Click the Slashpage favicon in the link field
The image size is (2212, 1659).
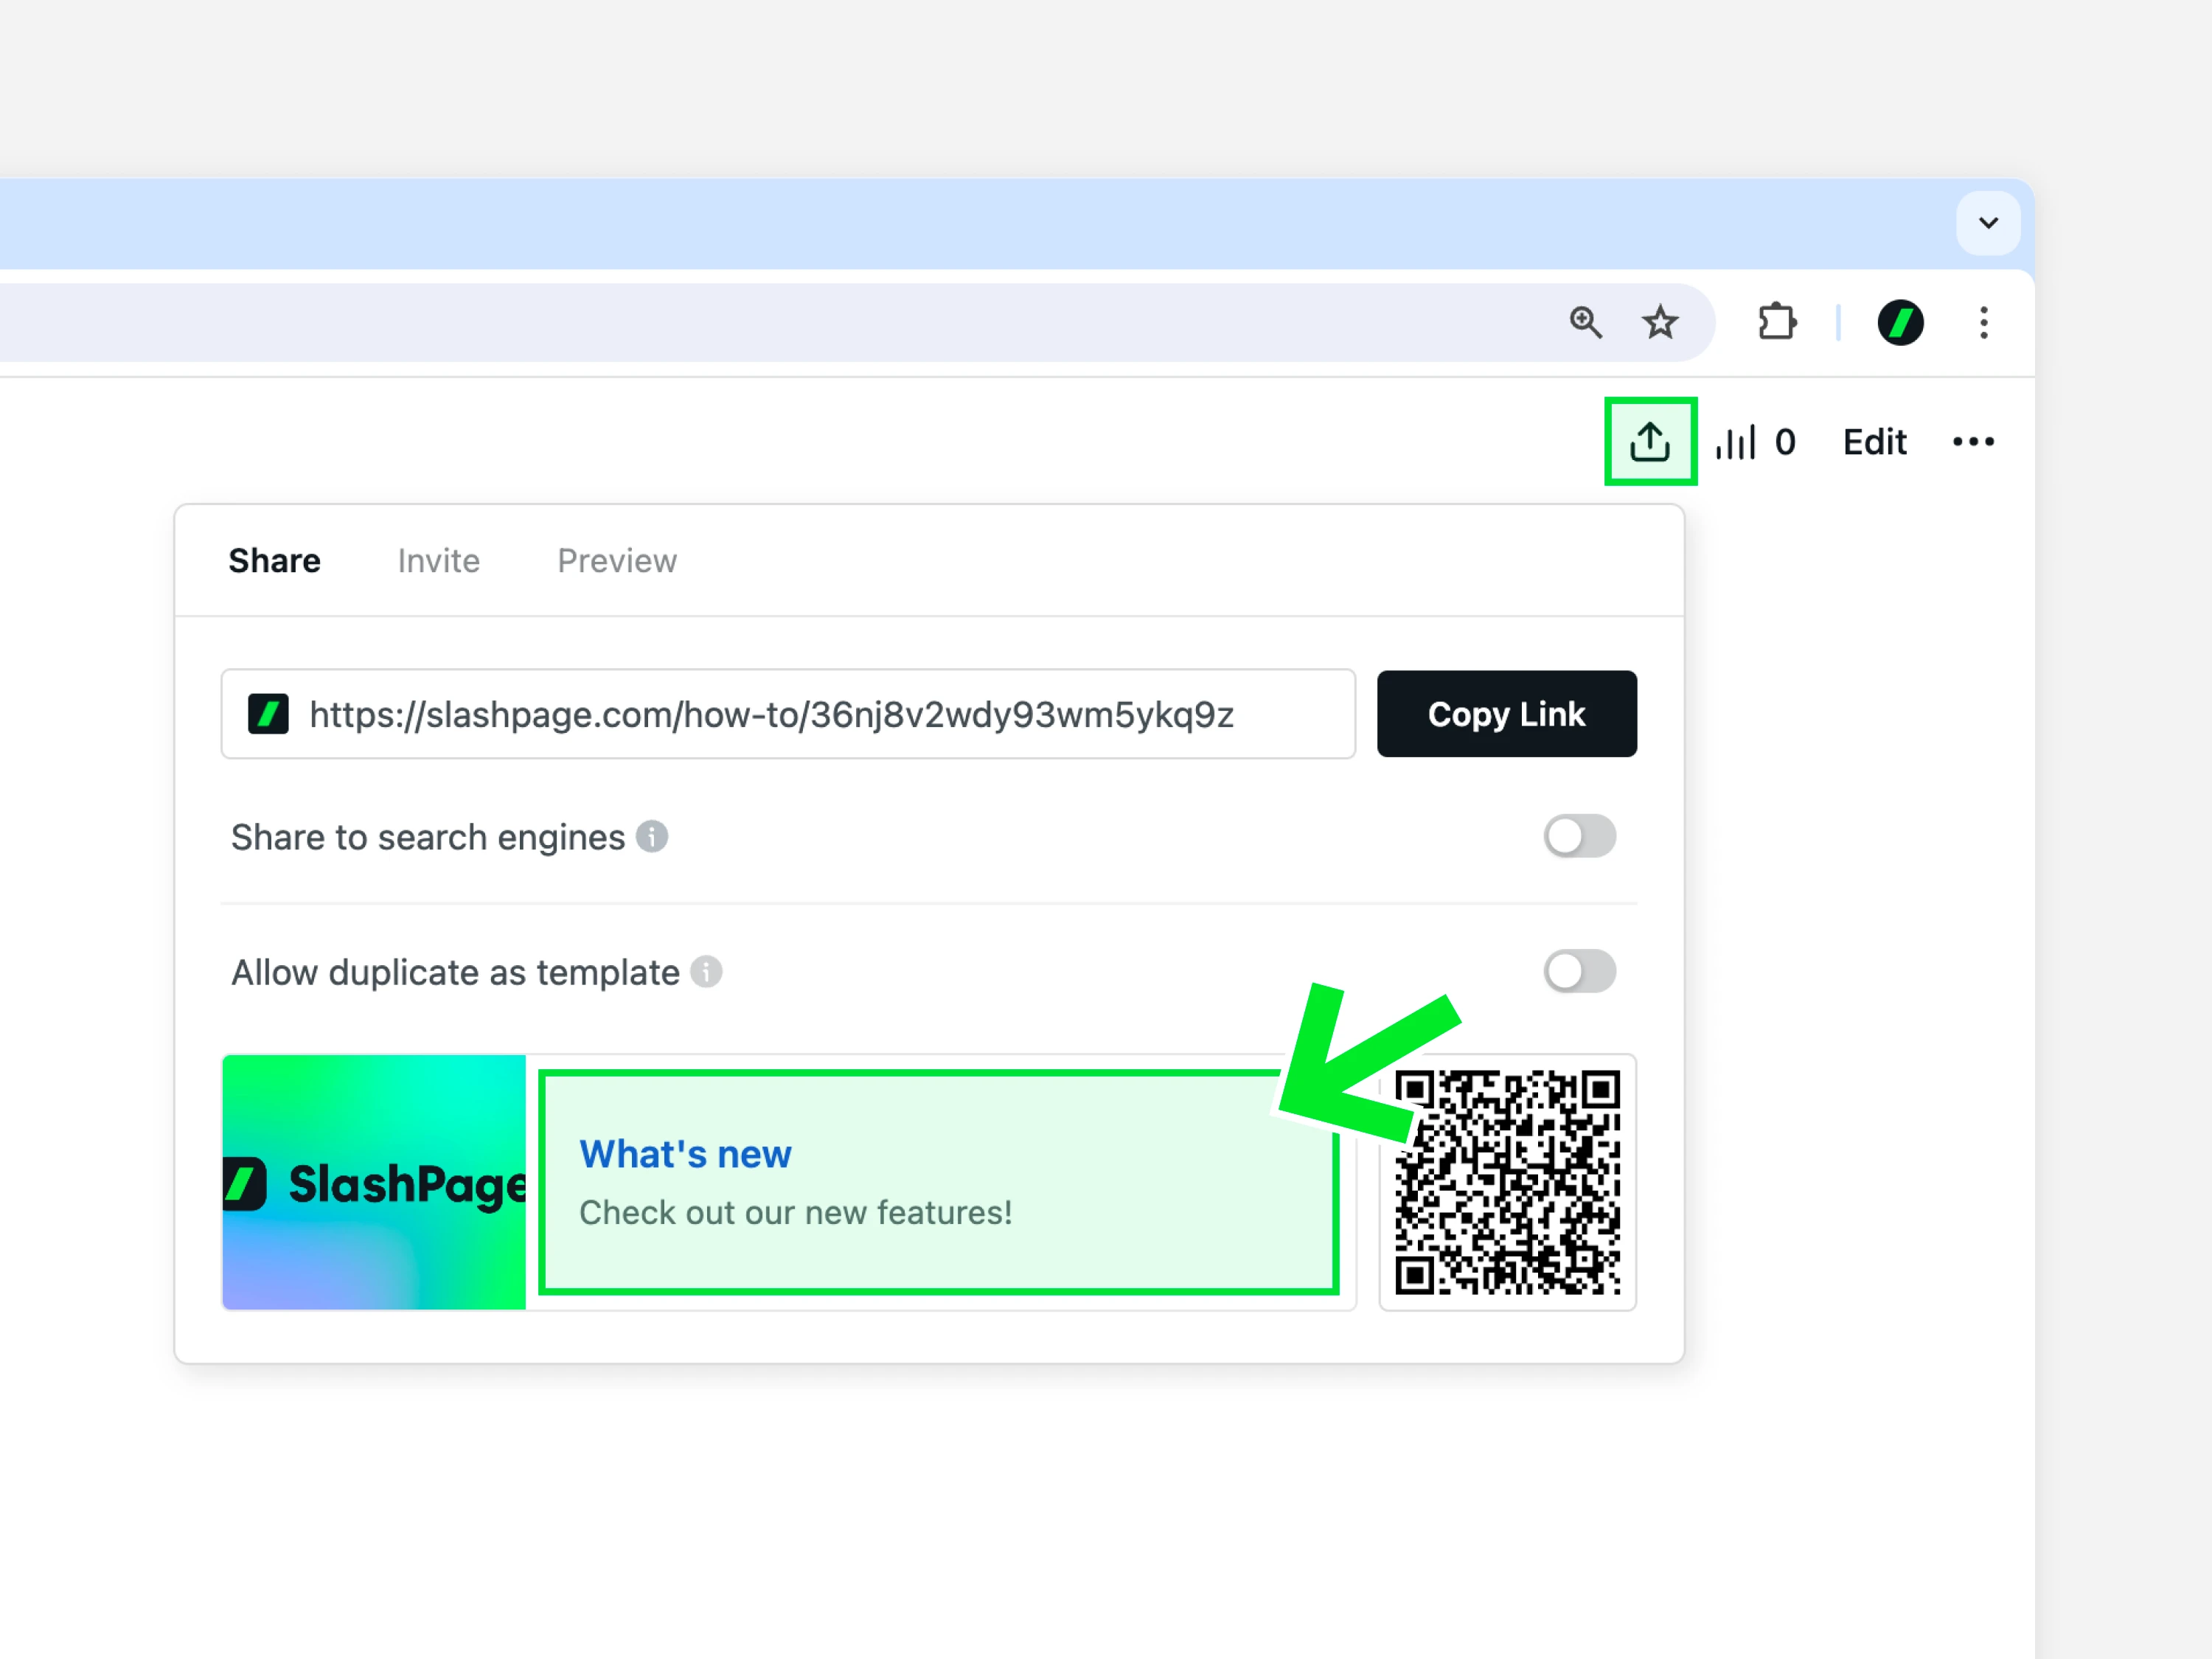click(268, 714)
